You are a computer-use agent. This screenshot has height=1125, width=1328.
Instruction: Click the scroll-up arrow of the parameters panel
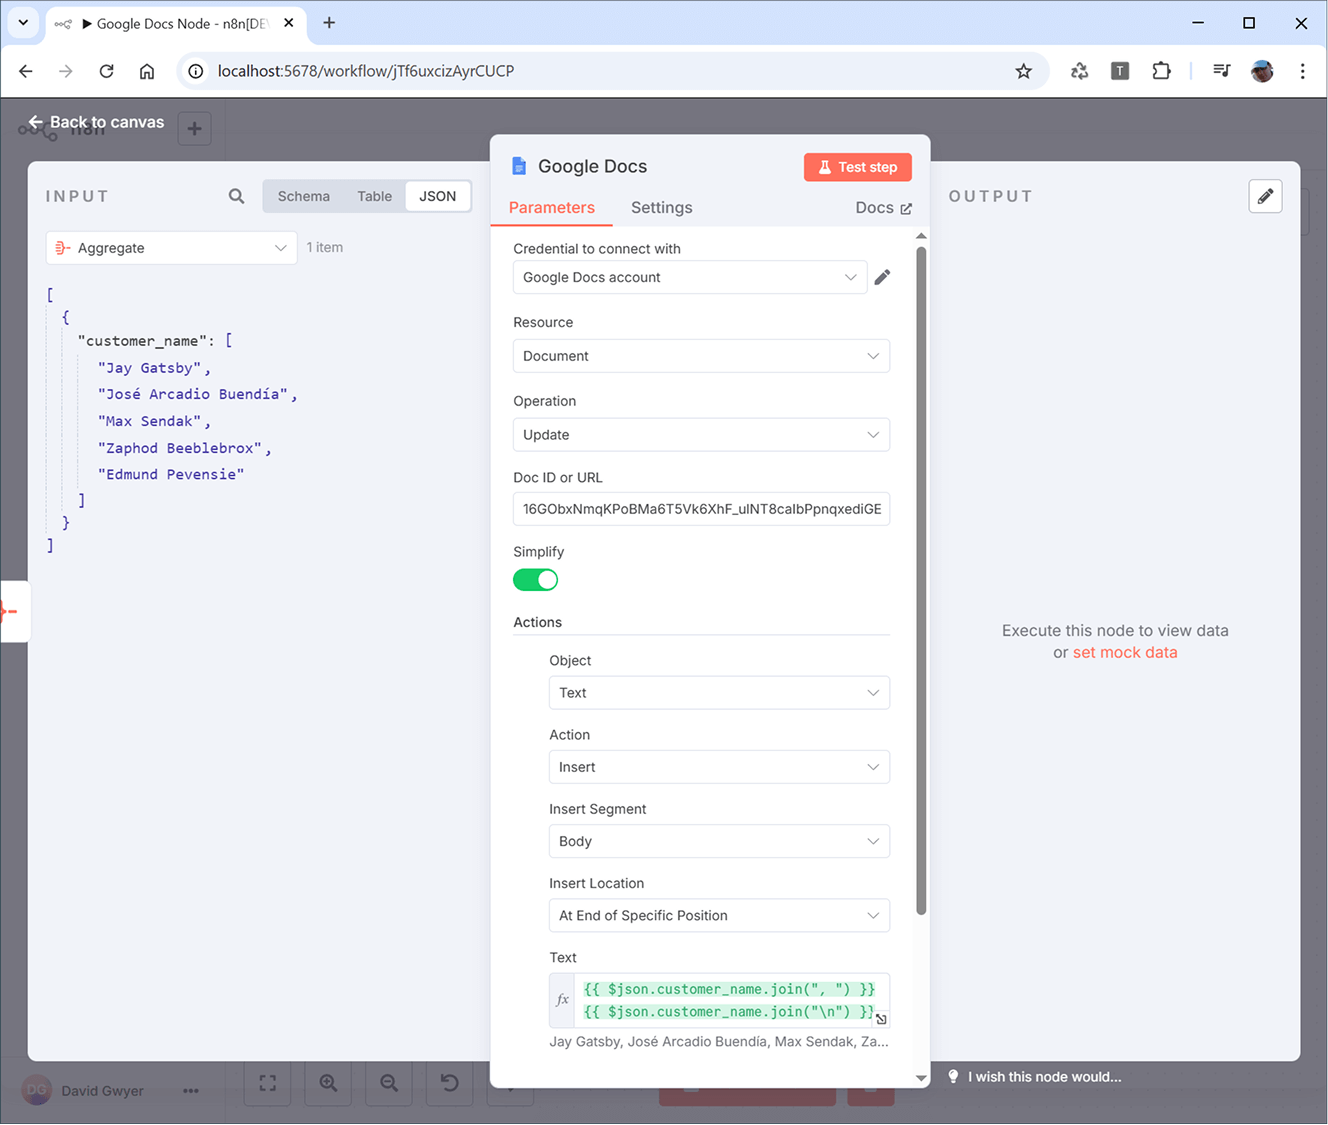pyautogui.click(x=921, y=236)
